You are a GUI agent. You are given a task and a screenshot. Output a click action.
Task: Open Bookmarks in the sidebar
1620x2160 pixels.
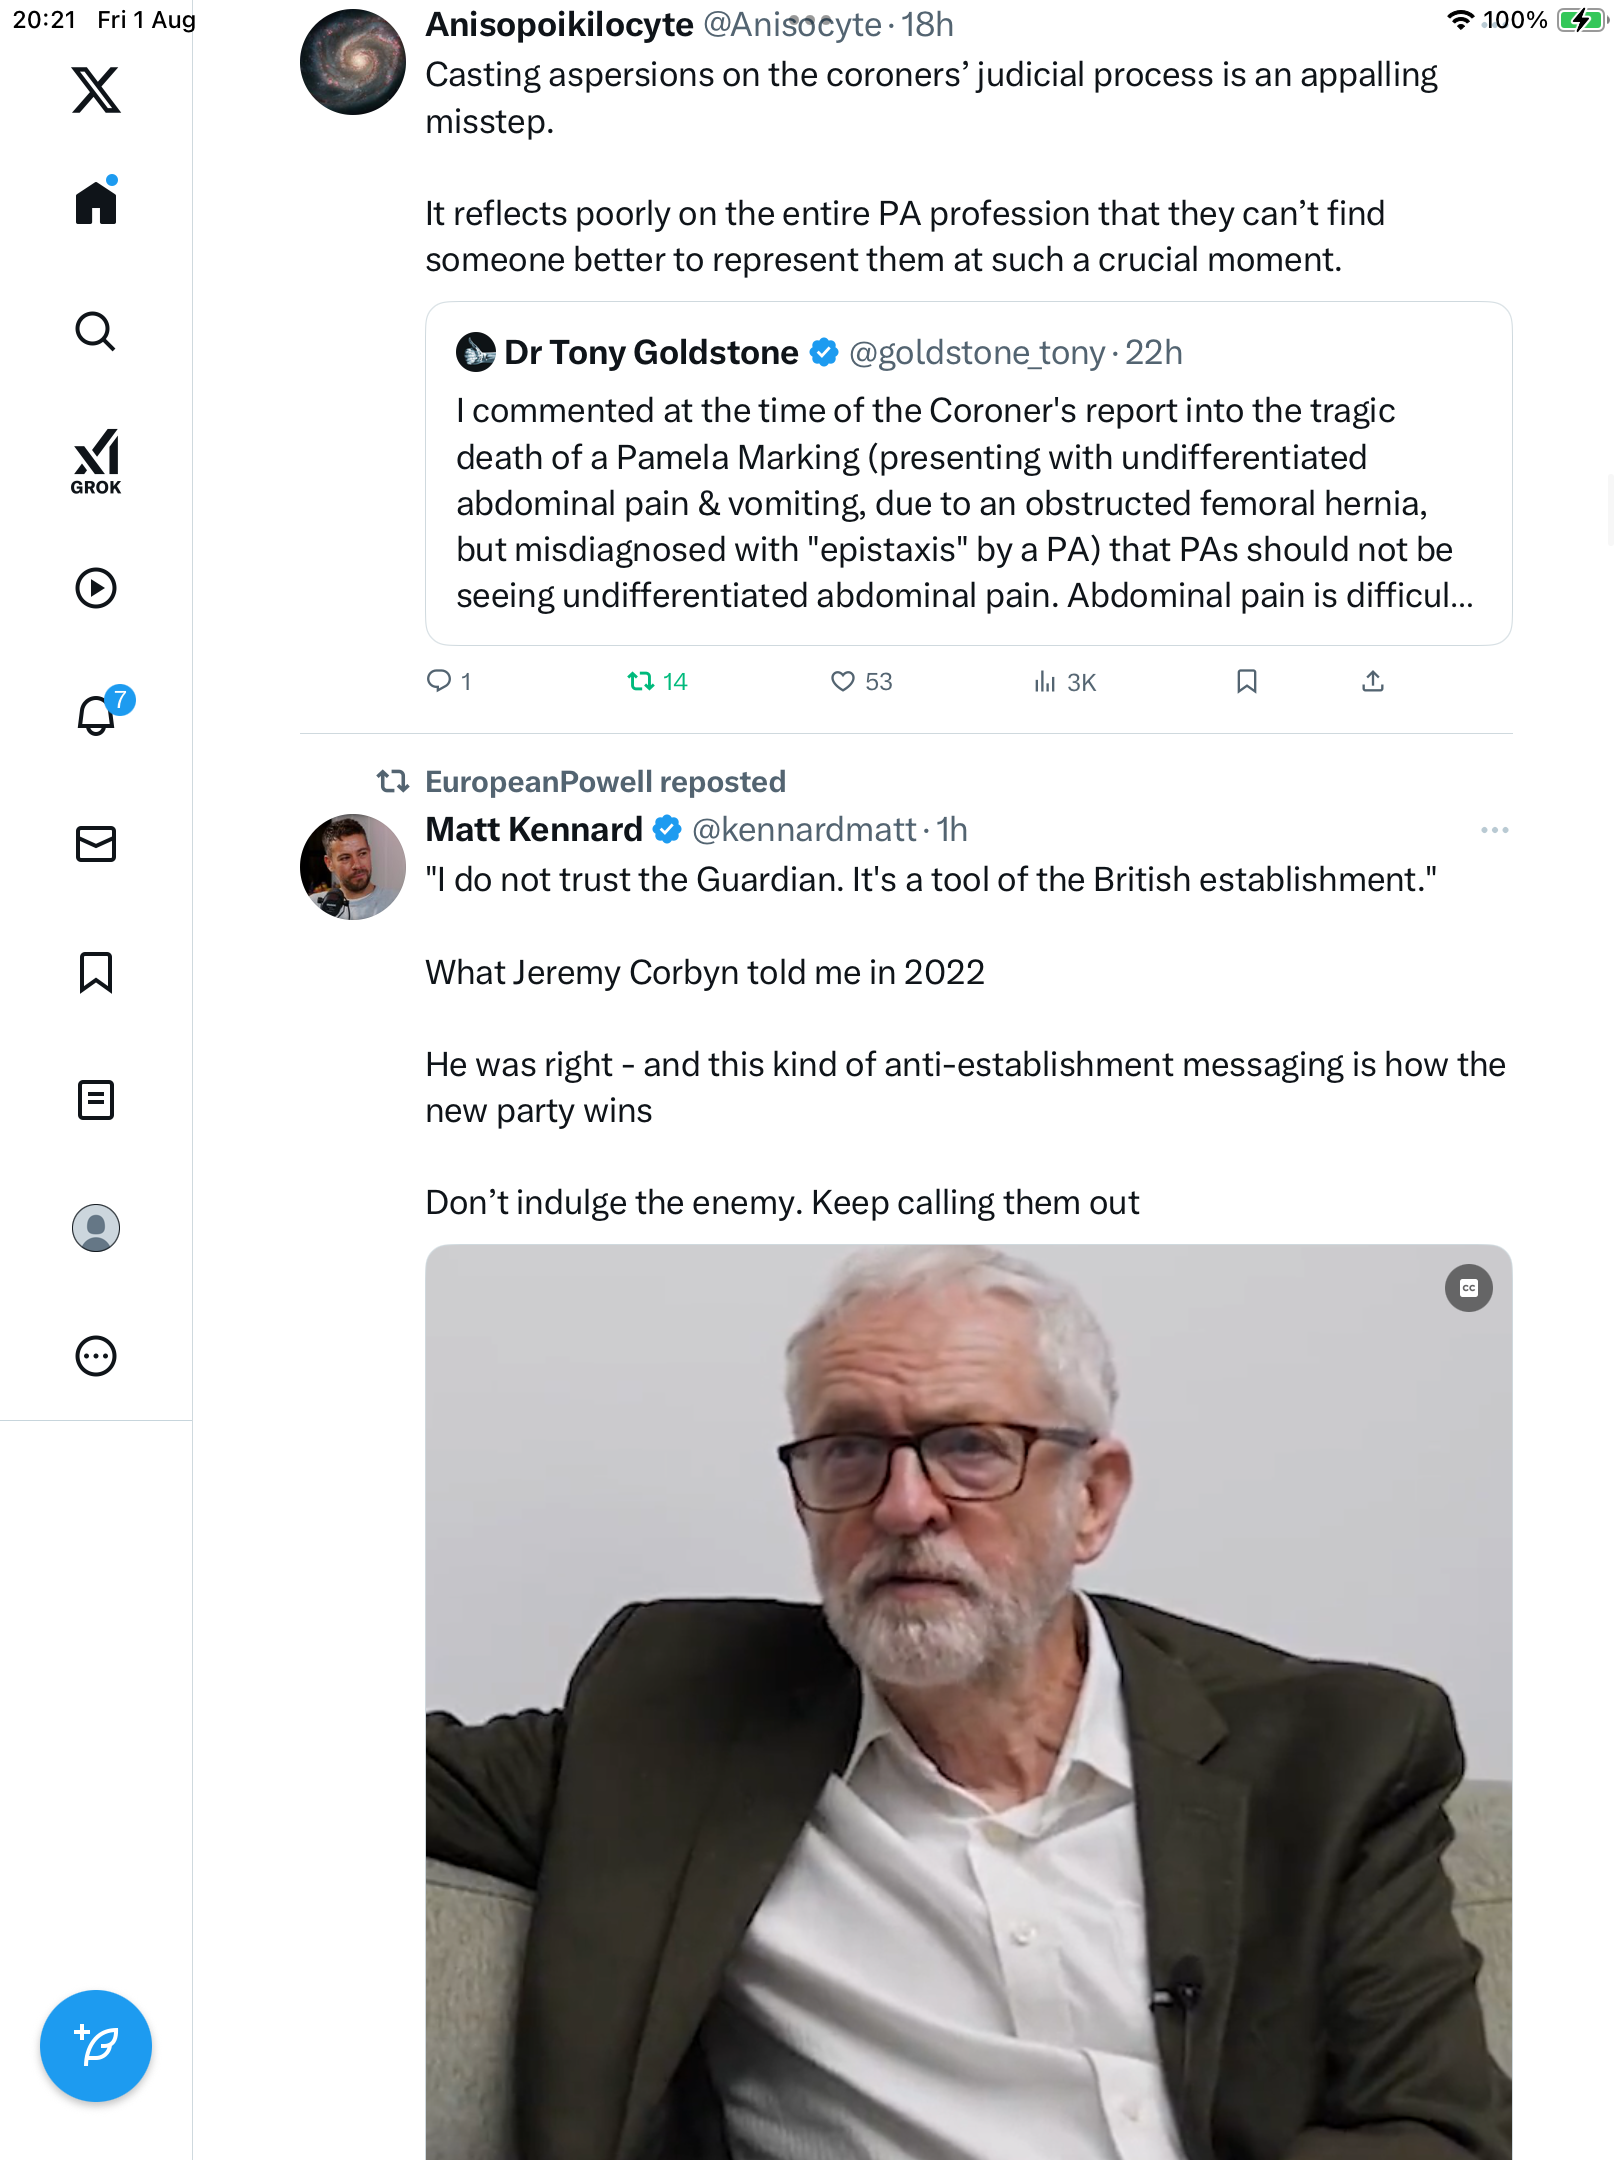tap(96, 972)
